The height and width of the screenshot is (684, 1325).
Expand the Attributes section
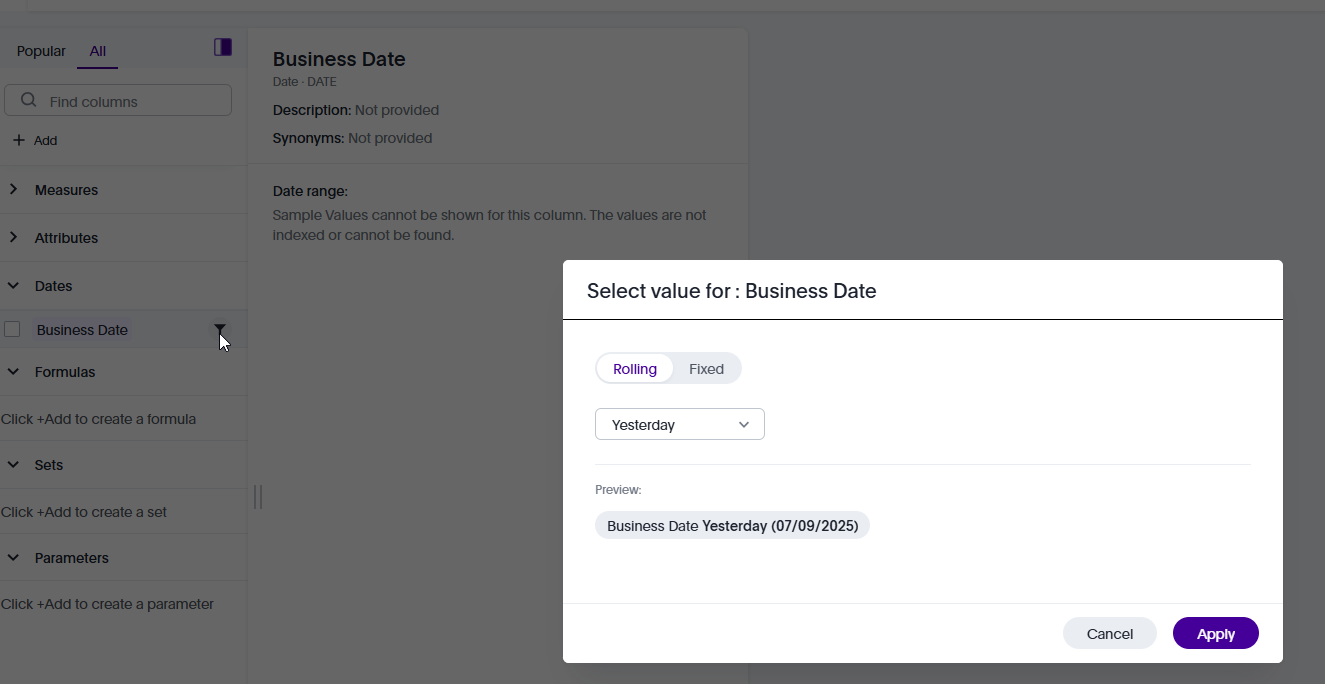click(x=13, y=237)
